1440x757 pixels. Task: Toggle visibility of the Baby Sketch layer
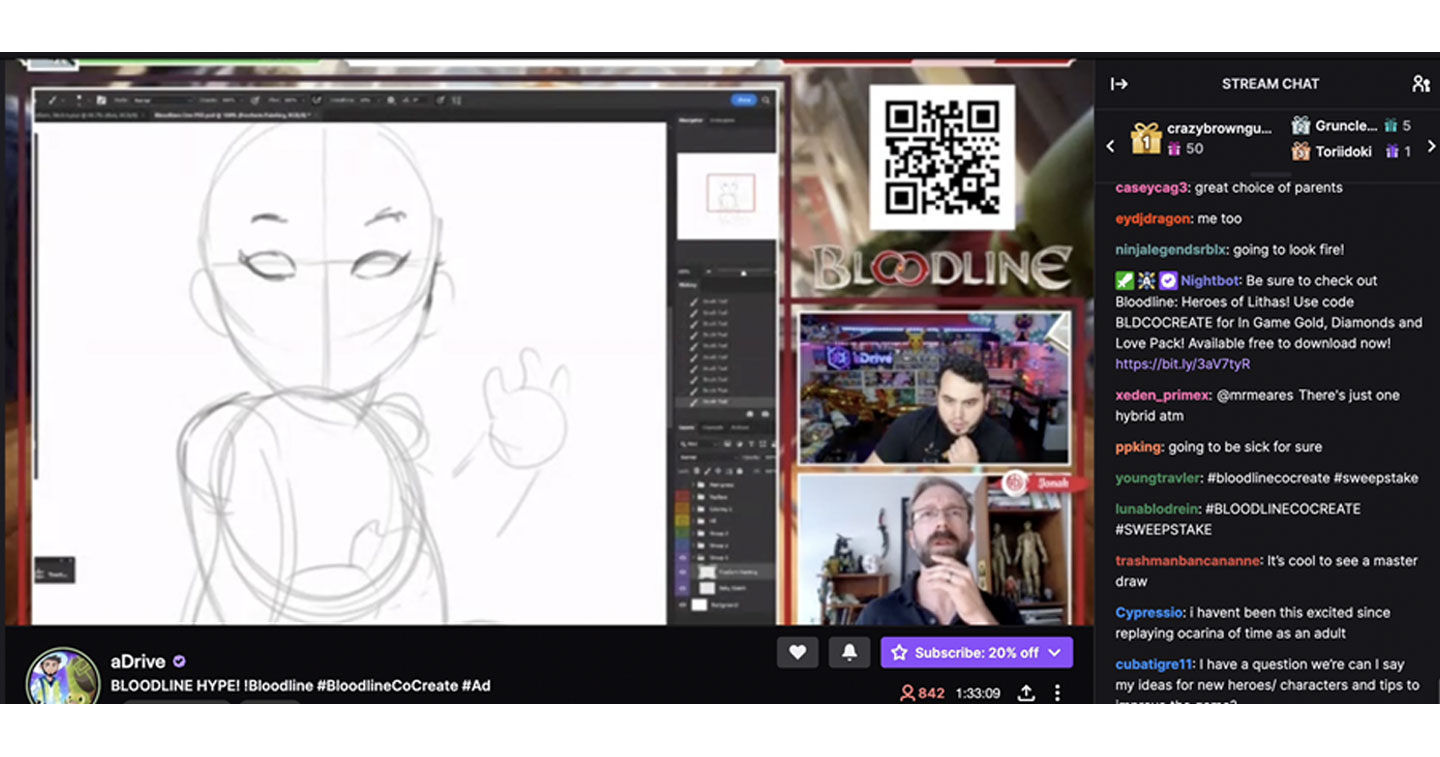682,588
